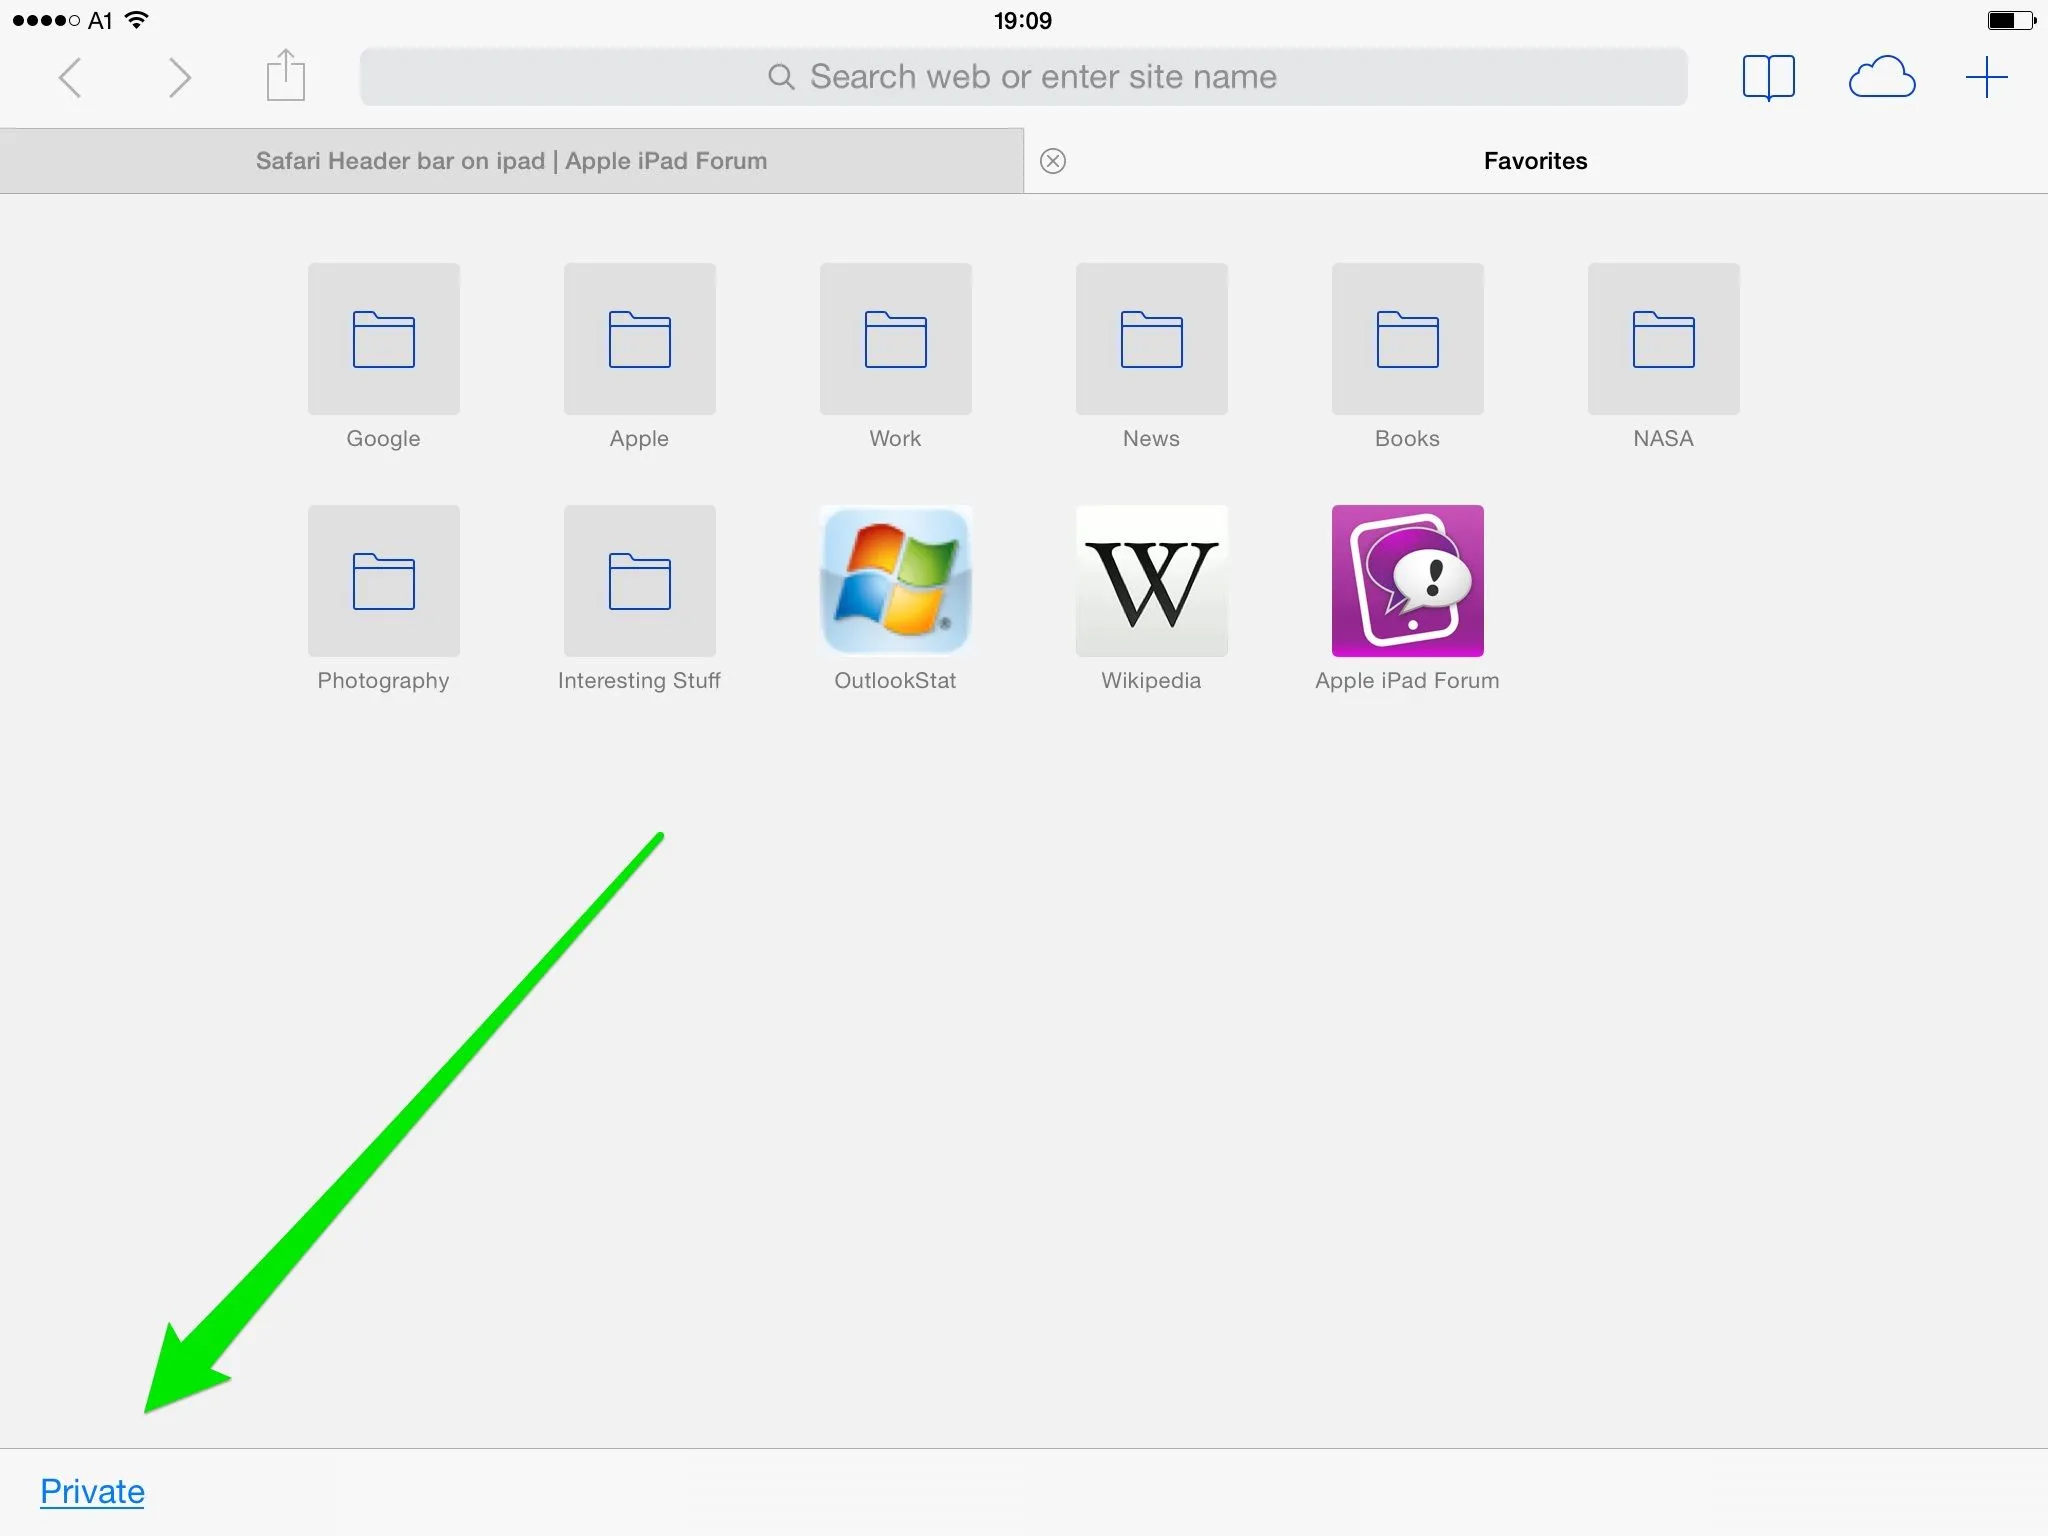
Task: Tap the forward navigation arrow
Action: (x=179, y=77)
